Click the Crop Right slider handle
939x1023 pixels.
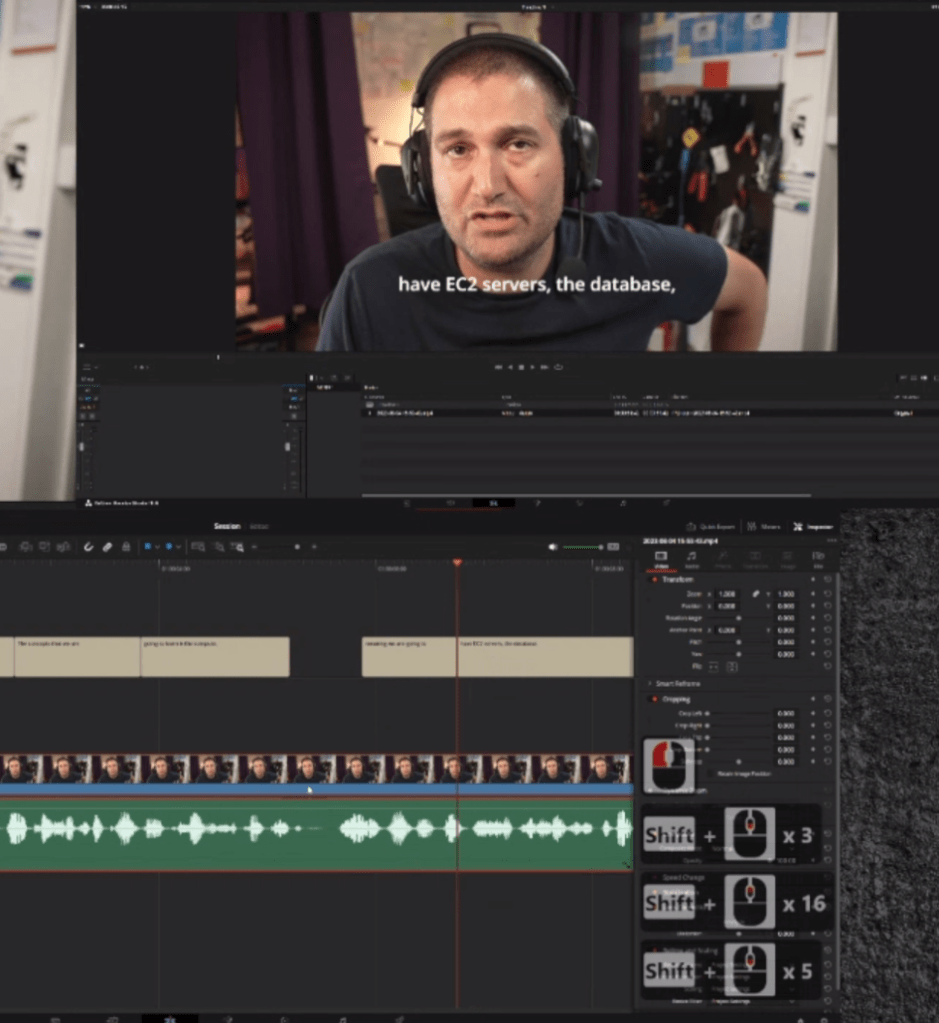pyautogui.click(x=707, y=725)
